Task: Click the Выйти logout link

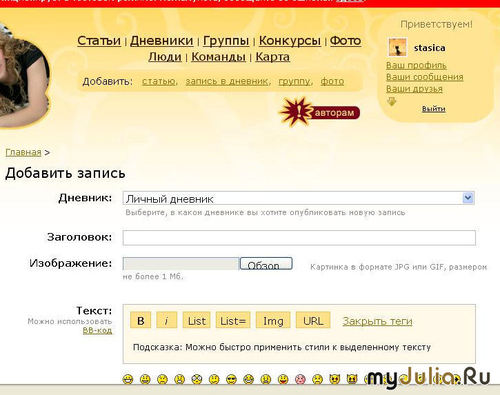Action: click(434, 109)
